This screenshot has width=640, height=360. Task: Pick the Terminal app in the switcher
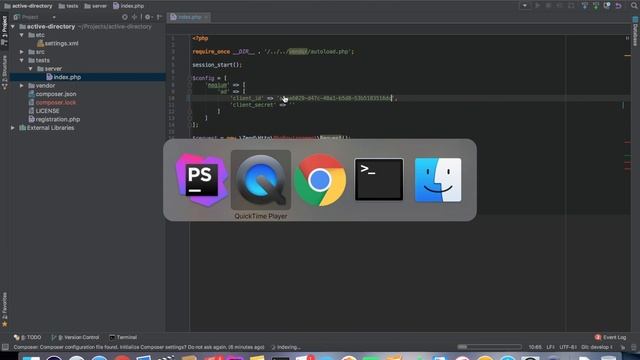[379, 180]
